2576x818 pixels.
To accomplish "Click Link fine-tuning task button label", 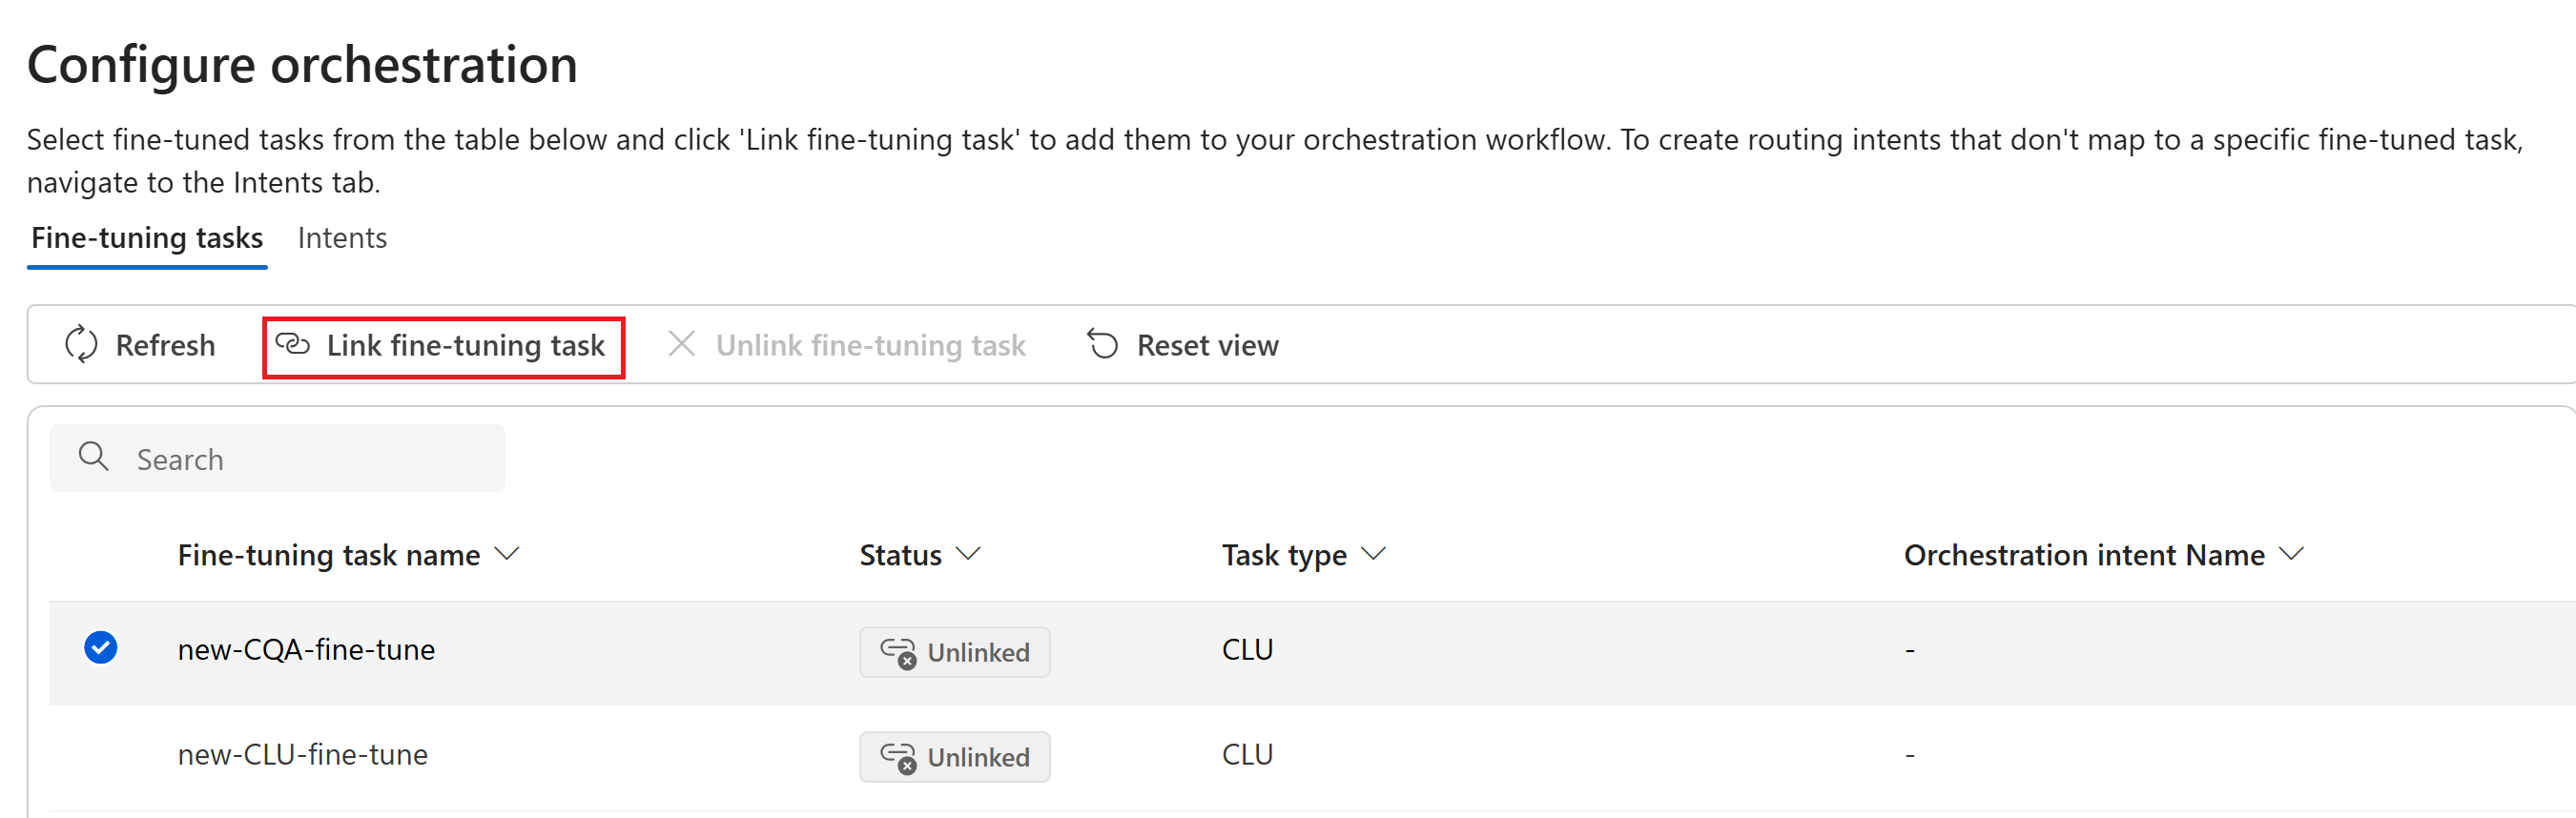I will coord(466,346).
